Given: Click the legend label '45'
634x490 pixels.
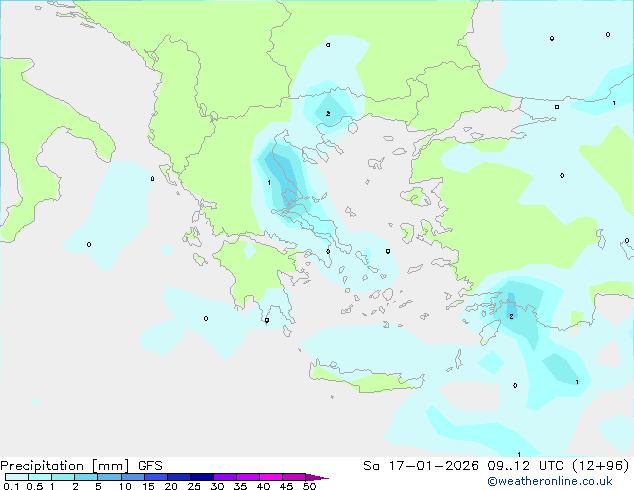Looking at the screenshot, I should pyautogui.click(x=286, y=486).
